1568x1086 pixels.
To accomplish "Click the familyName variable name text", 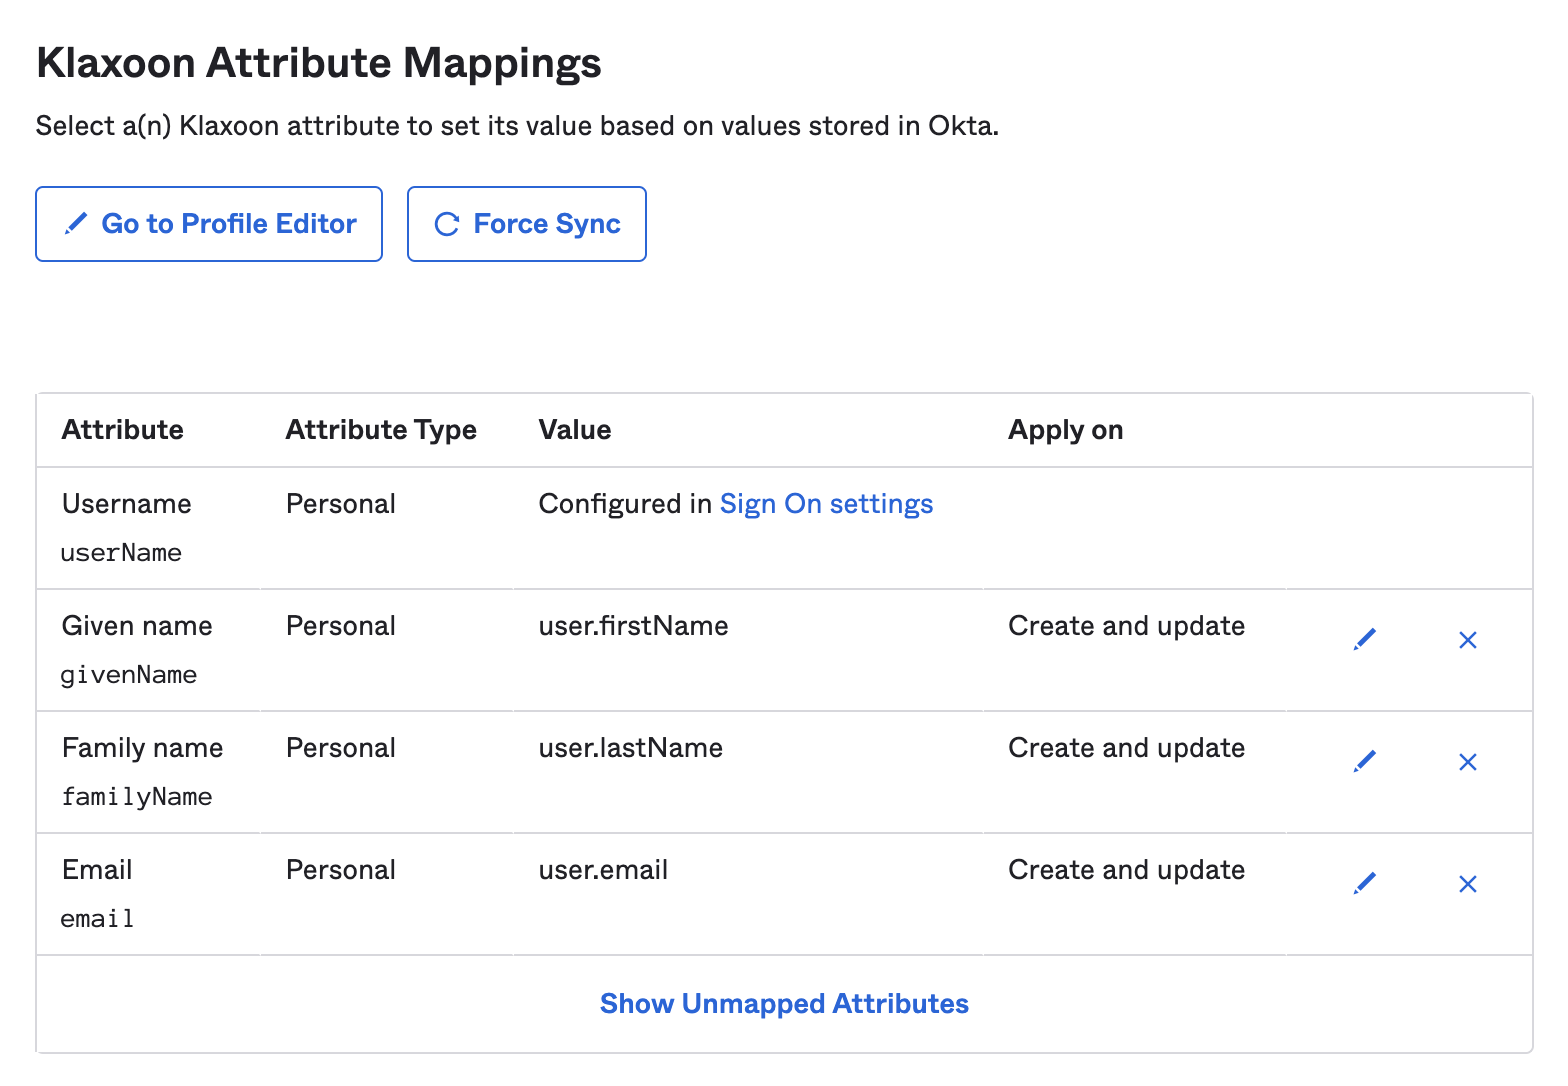I will click(137, 797).
